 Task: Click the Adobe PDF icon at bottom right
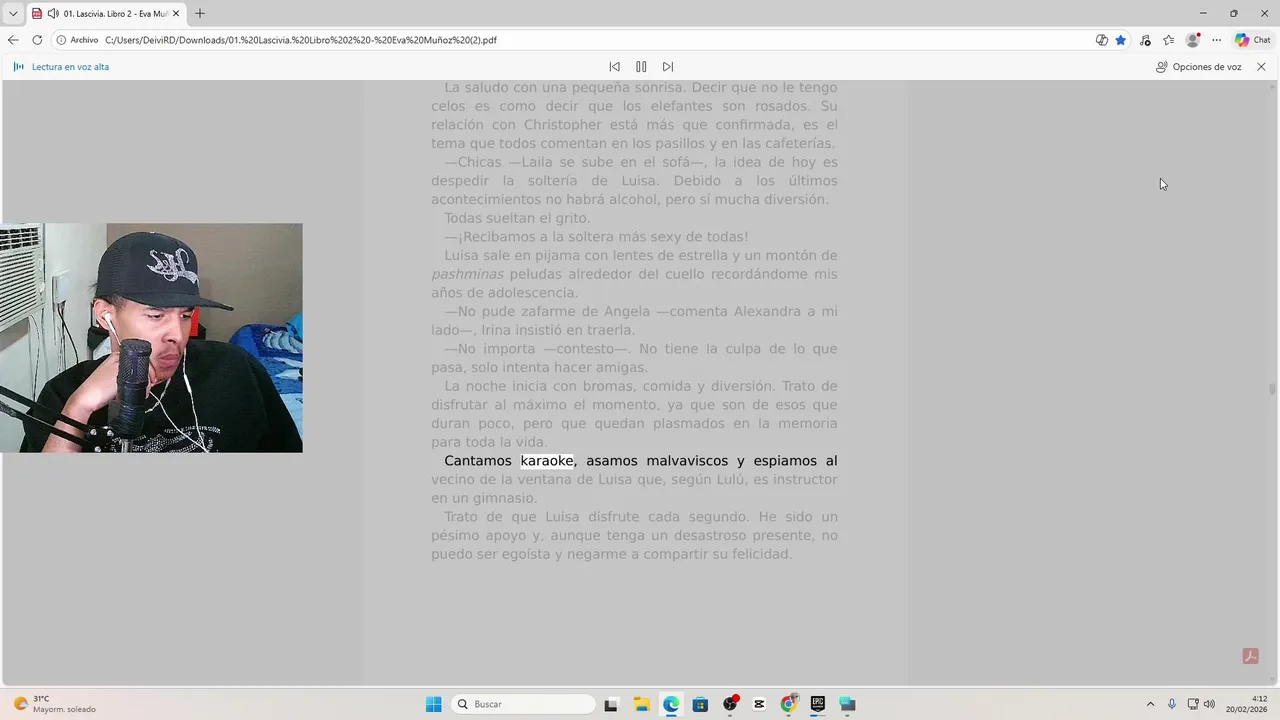[x=1250, y=656]
